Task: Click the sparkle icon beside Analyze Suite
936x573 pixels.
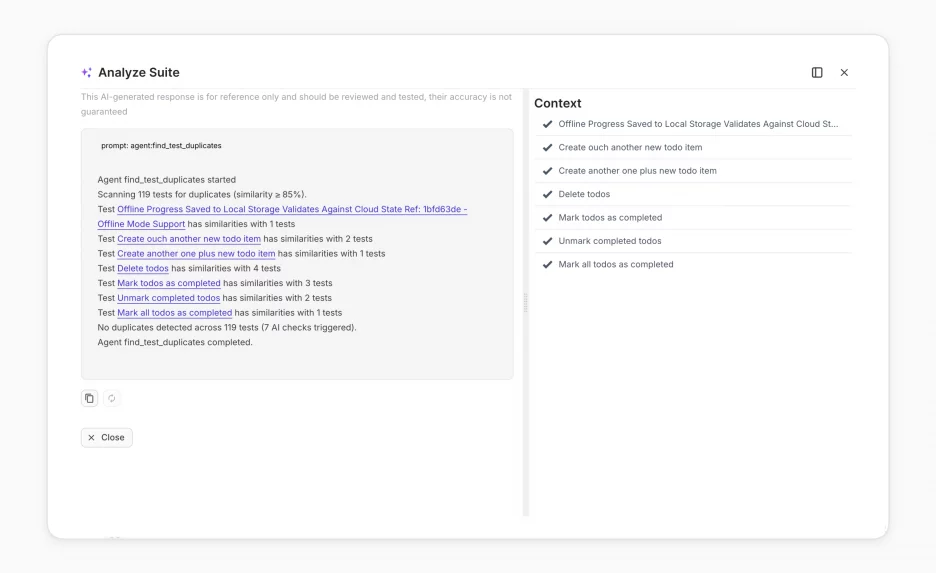Action: point(87,72)
